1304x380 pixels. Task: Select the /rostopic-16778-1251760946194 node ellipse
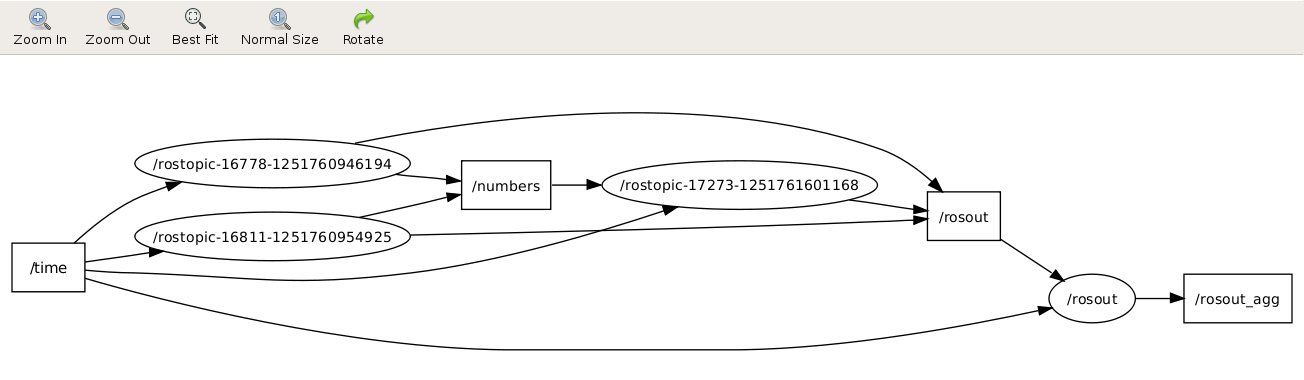272,163
